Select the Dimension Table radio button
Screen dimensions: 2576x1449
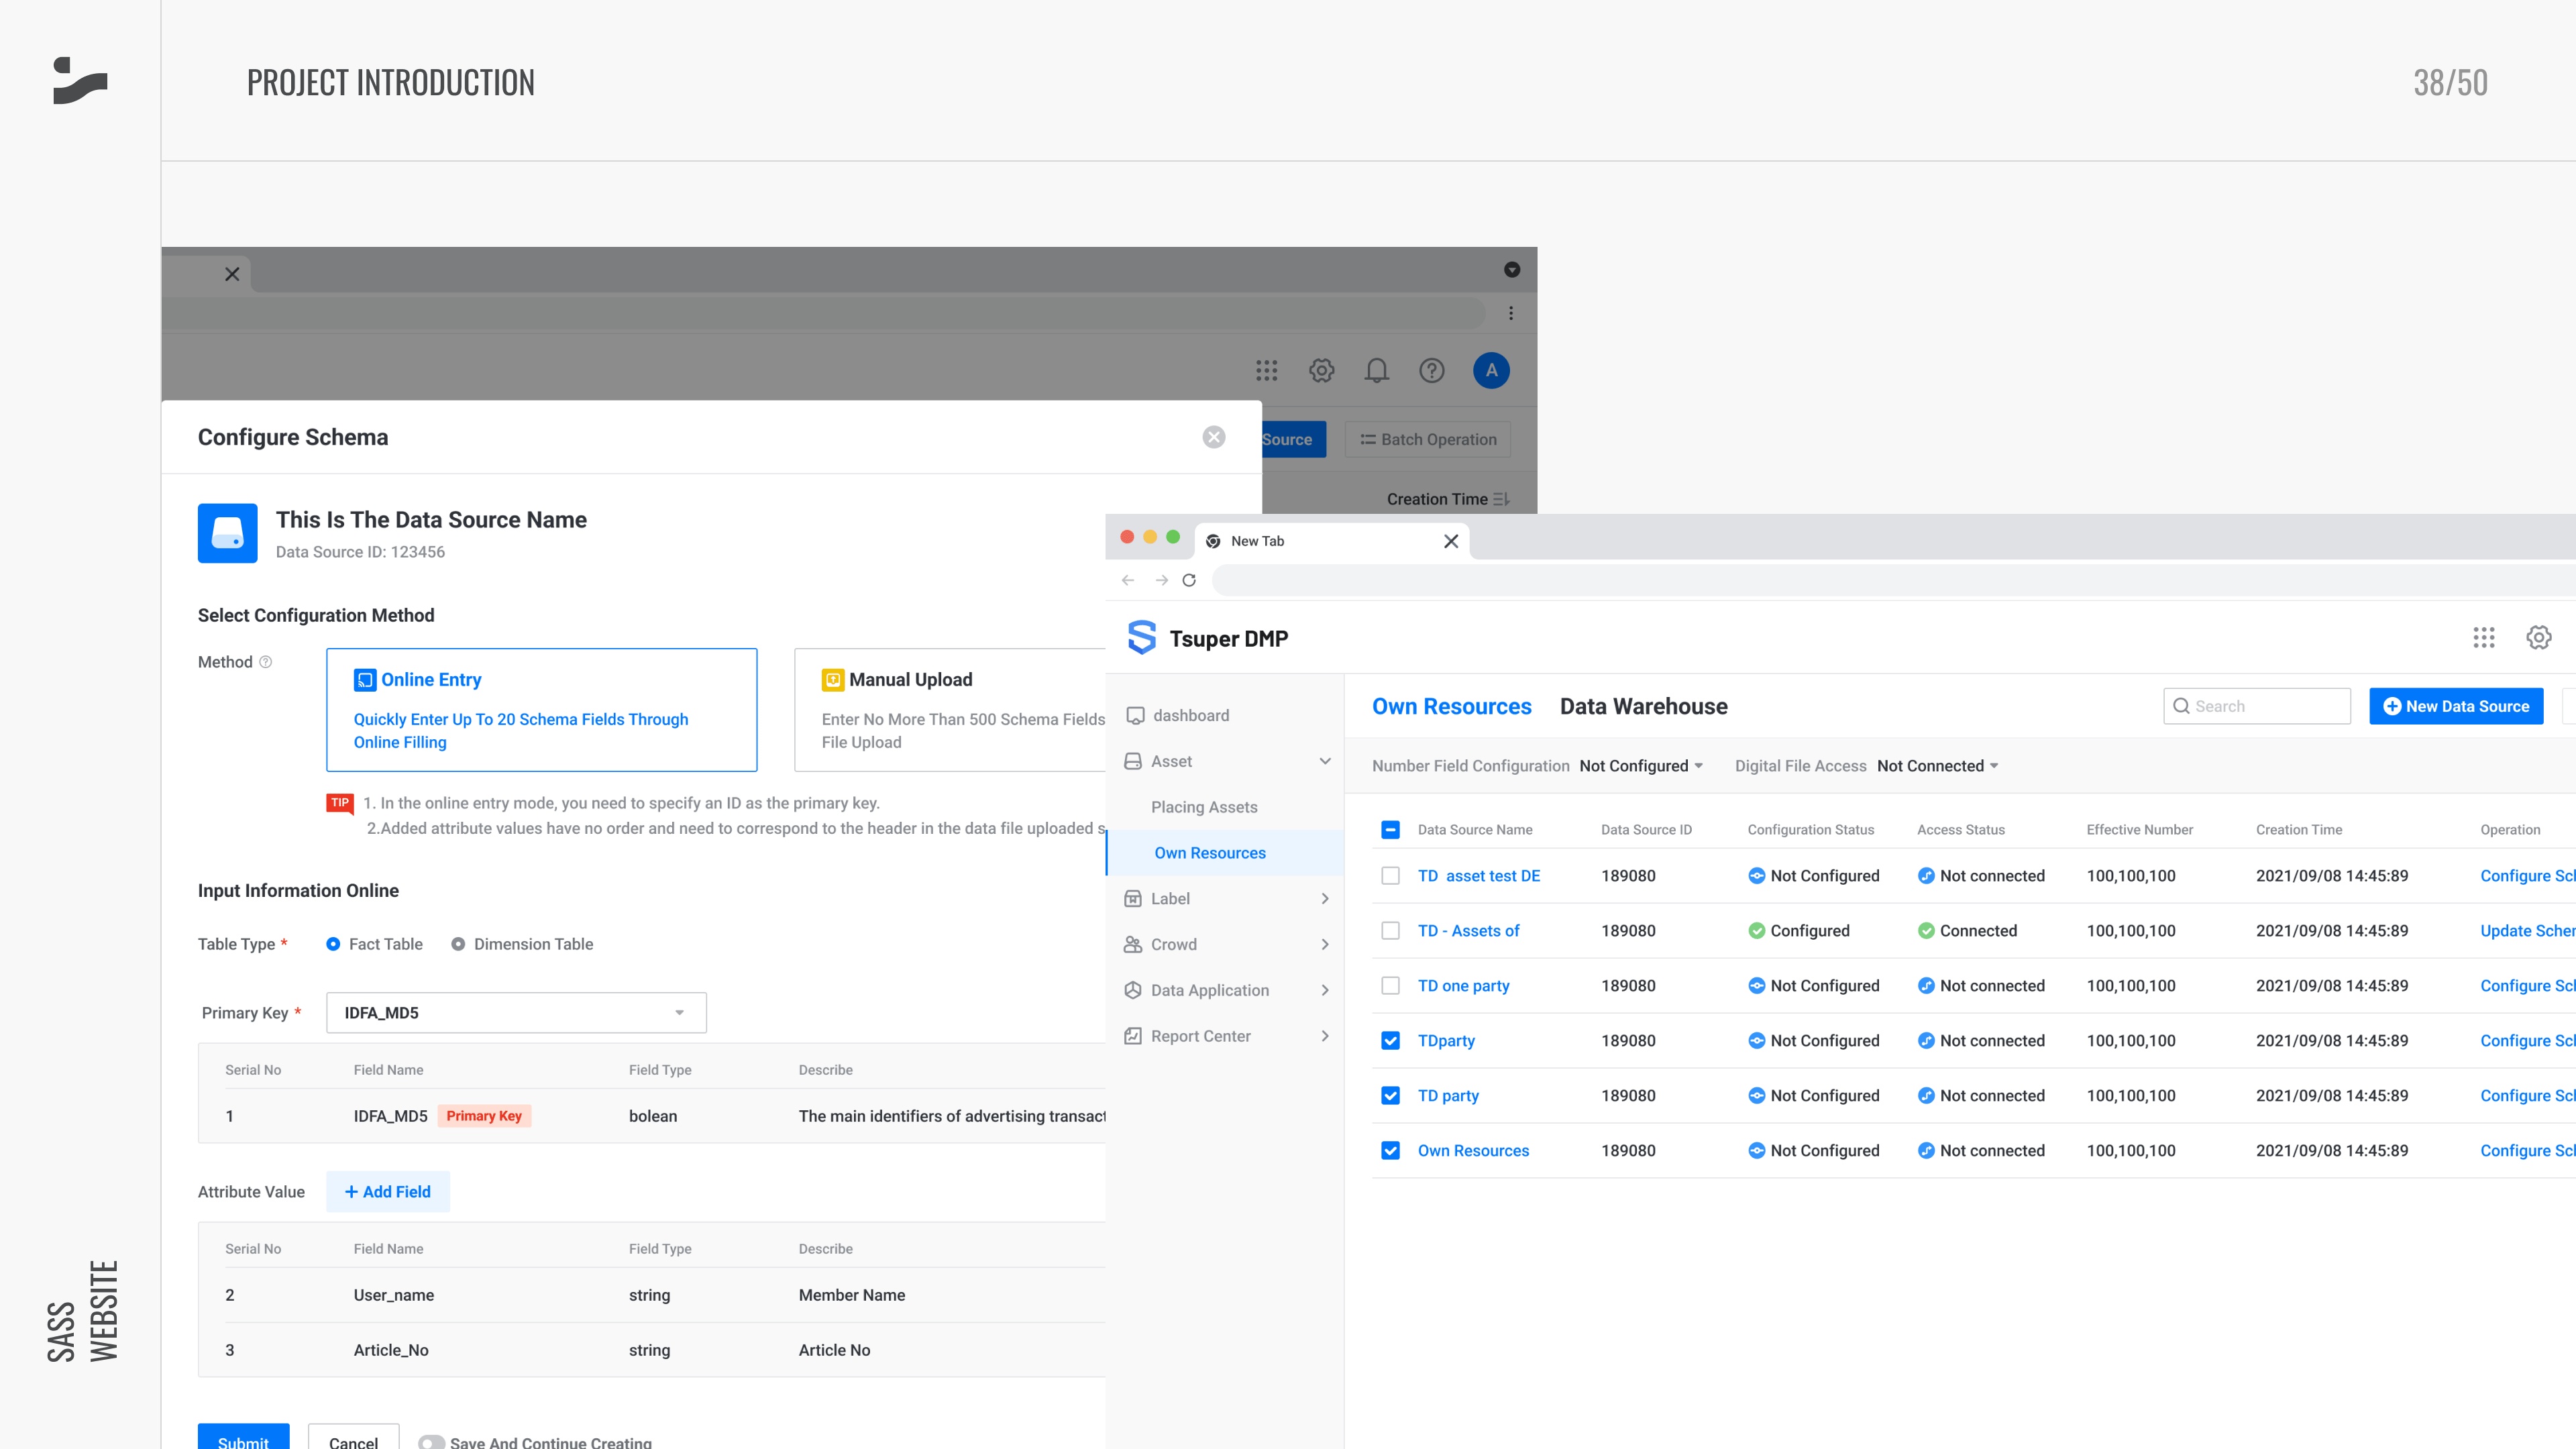pos(458,944)
